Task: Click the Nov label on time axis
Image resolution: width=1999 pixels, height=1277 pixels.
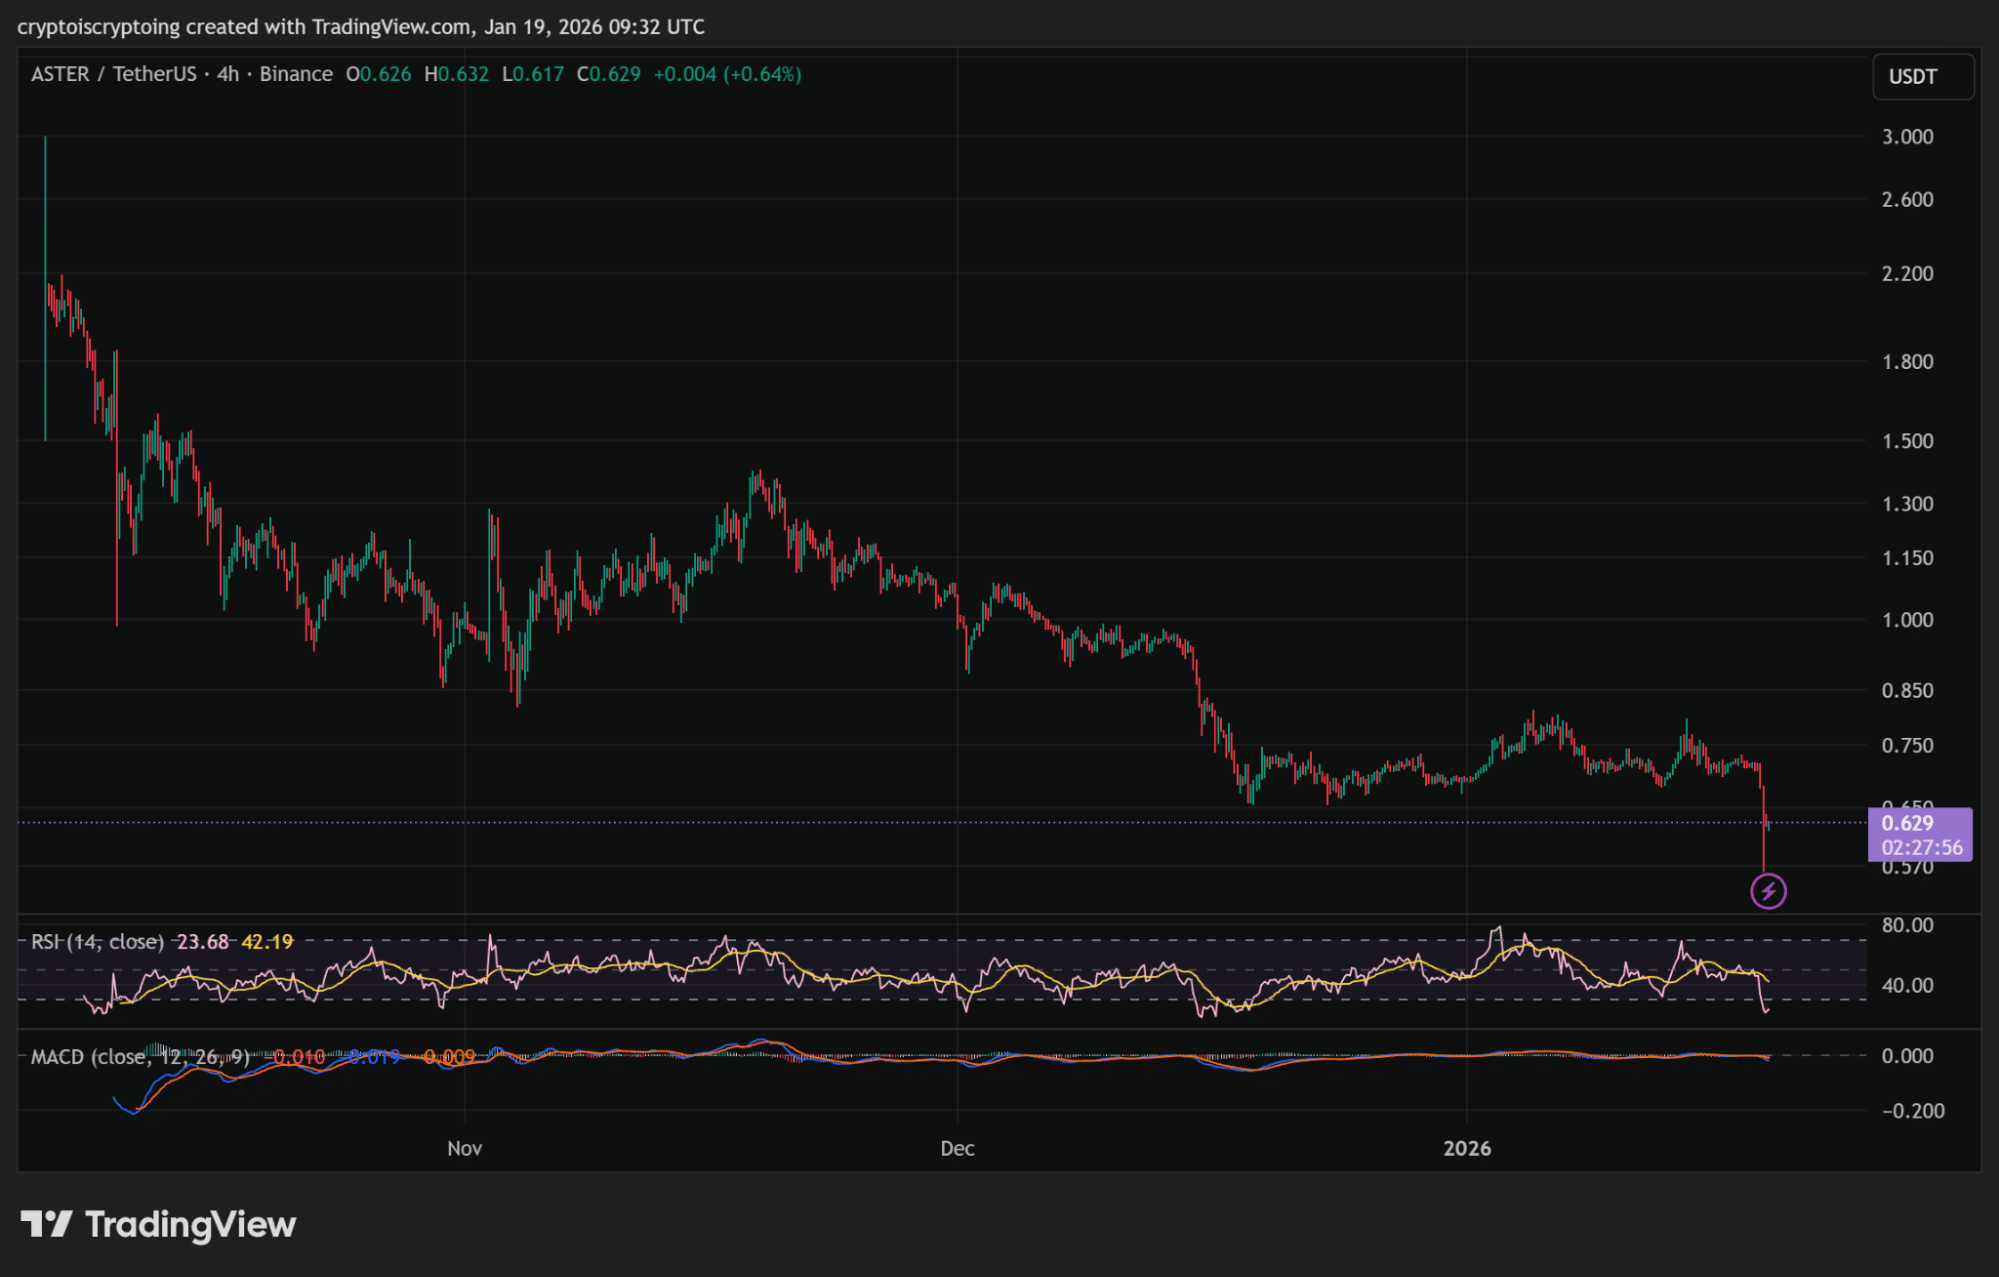Action: [464, 1148]
